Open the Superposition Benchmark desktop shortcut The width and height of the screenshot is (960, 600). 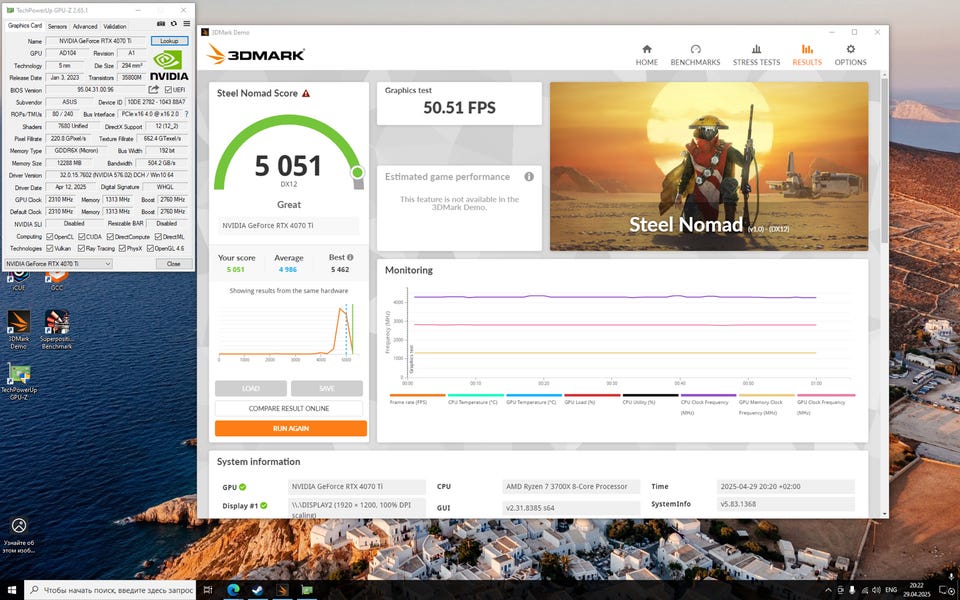(x=57, y=329)
